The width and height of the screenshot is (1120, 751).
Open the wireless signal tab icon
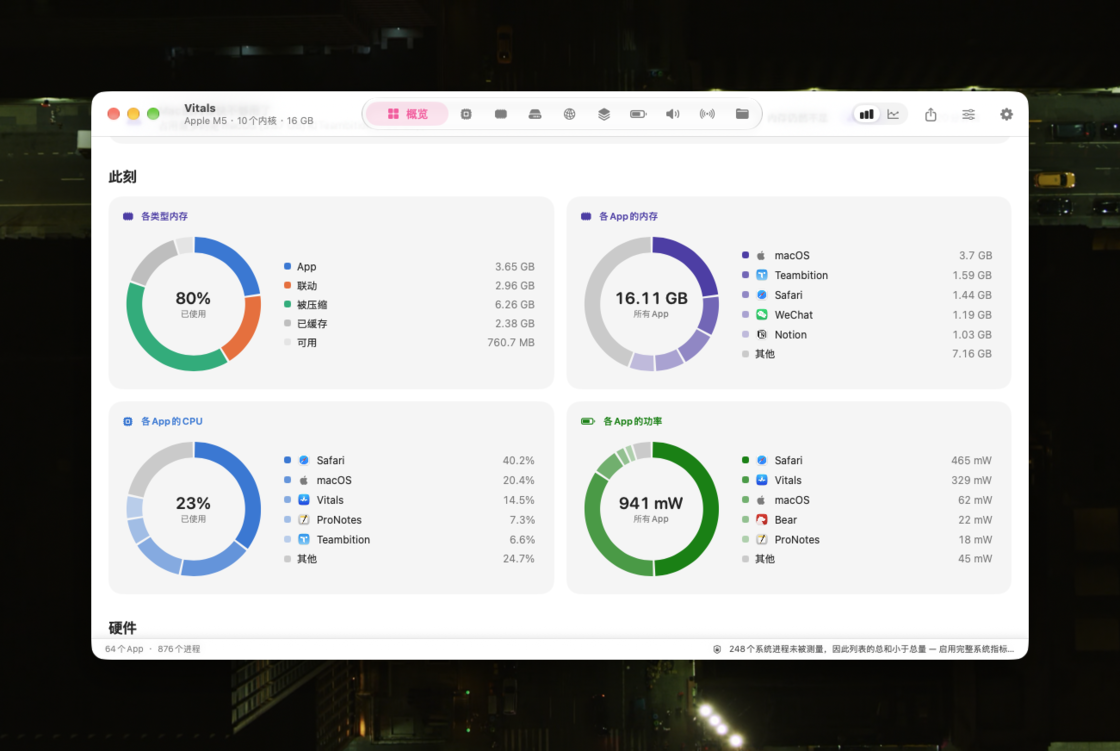point(707,114)
